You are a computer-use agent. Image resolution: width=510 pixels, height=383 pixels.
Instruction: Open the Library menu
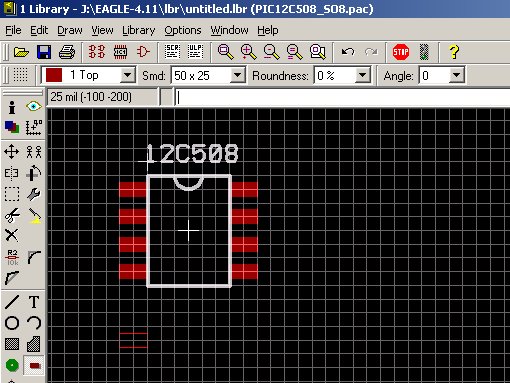139,30
